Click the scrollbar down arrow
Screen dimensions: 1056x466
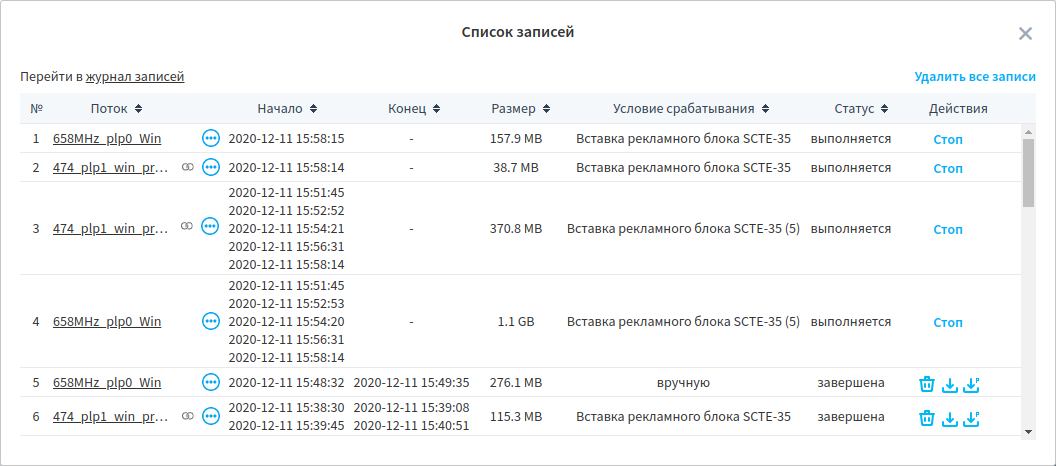pyautogui.click(x=1028, y=430)
